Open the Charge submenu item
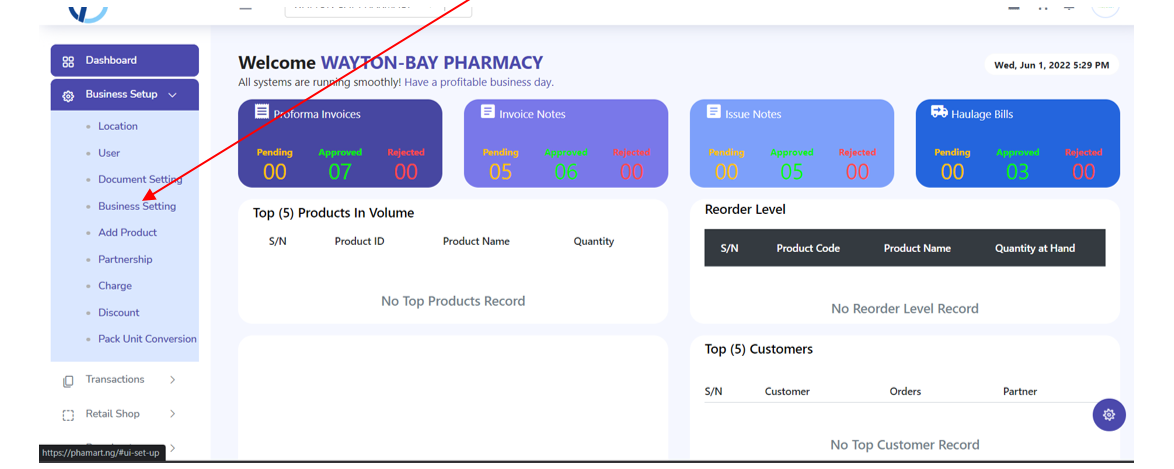Viewport: 1174px width, 469px height. [x=115, y=286]
